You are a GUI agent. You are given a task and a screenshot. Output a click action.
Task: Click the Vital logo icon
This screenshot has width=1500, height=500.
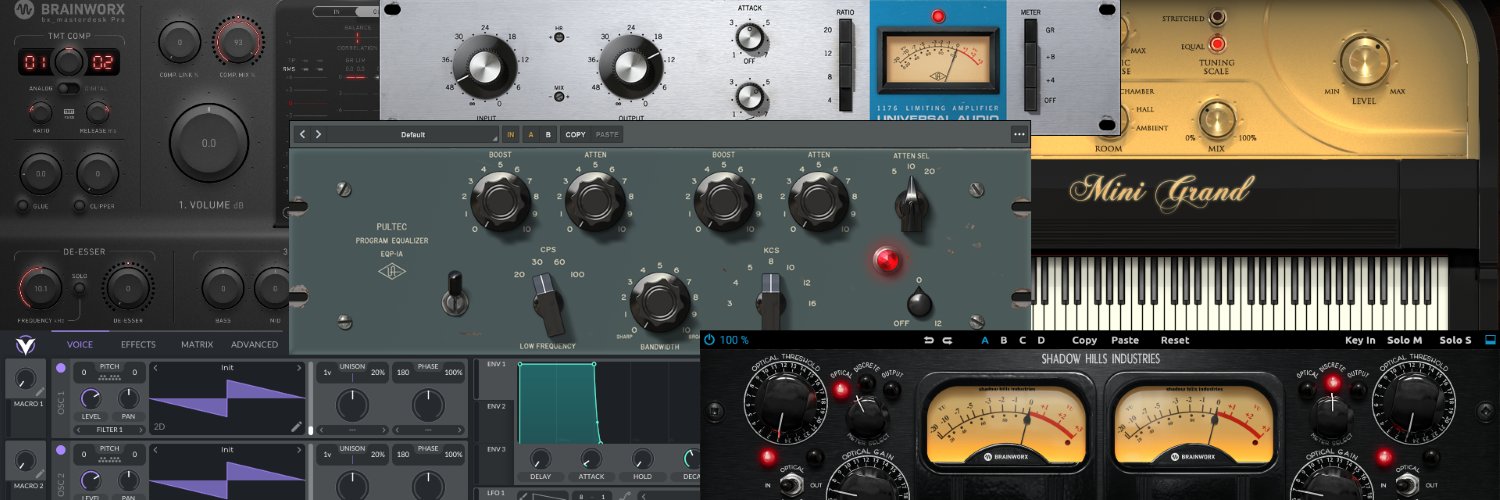coord(23,345)
